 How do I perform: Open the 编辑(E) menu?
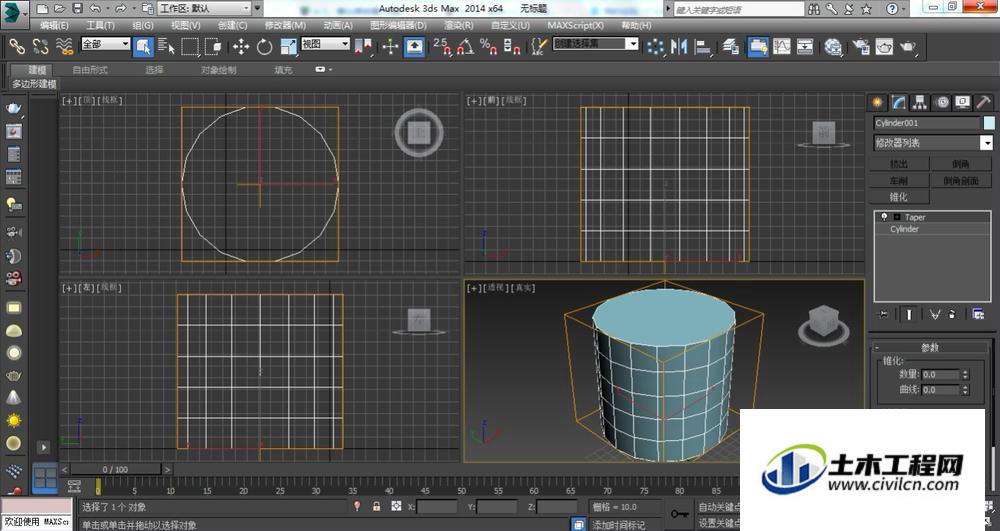(x=54, y=25)
